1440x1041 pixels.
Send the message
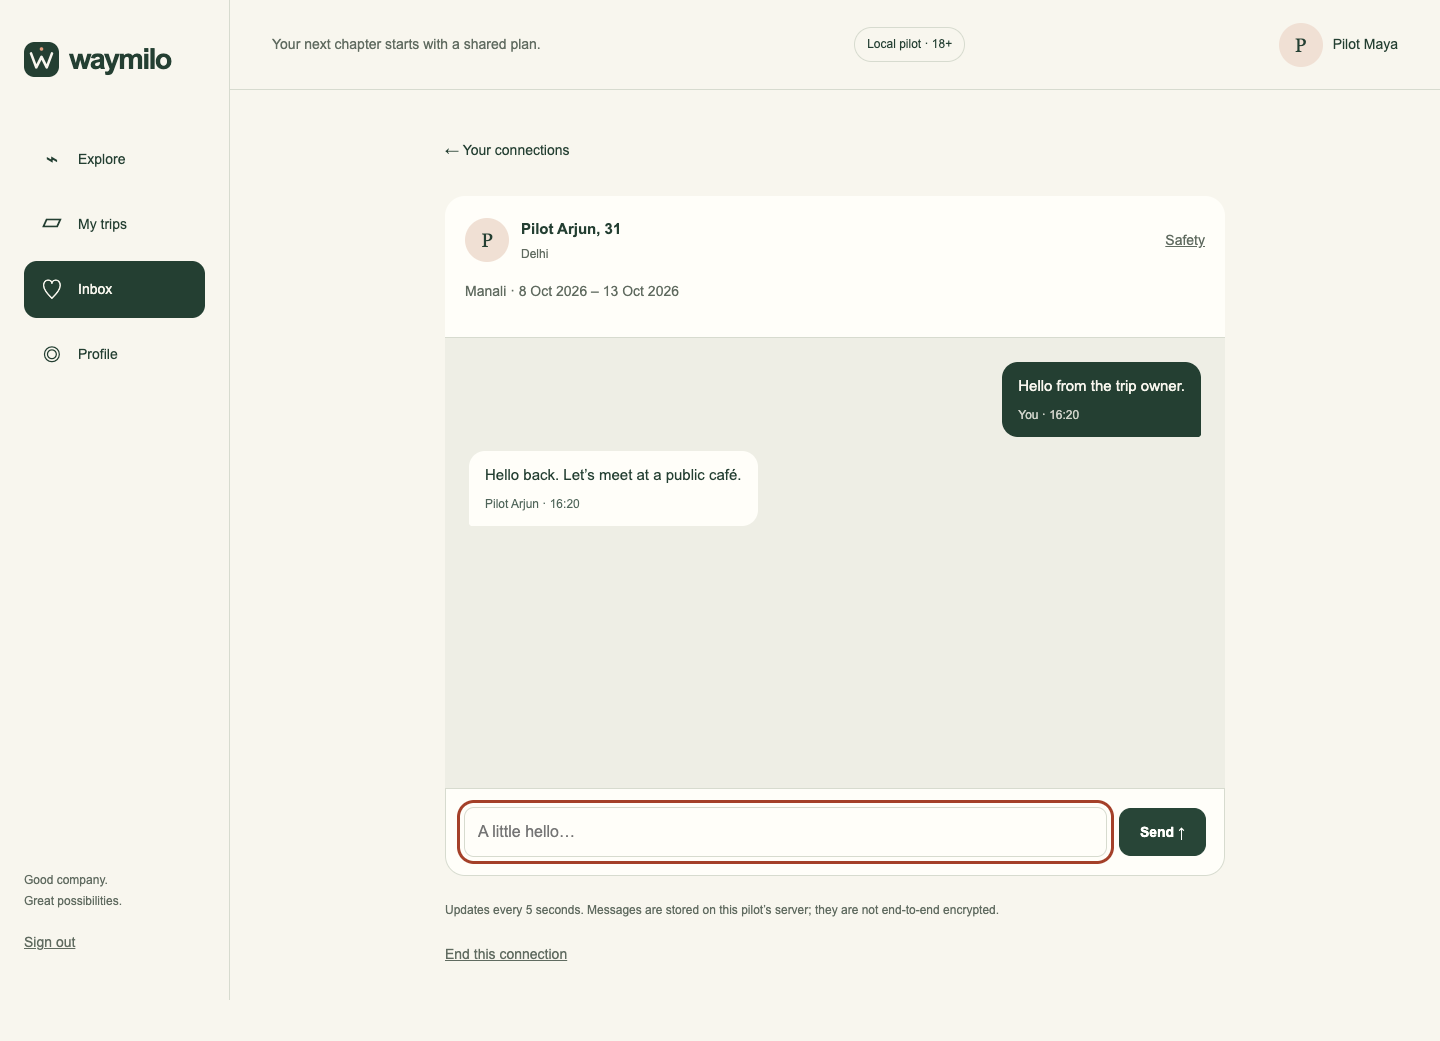pos(1162,832)
